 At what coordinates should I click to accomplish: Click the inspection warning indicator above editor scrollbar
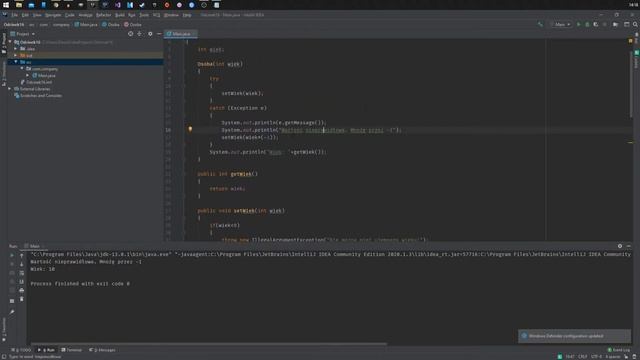631,41
